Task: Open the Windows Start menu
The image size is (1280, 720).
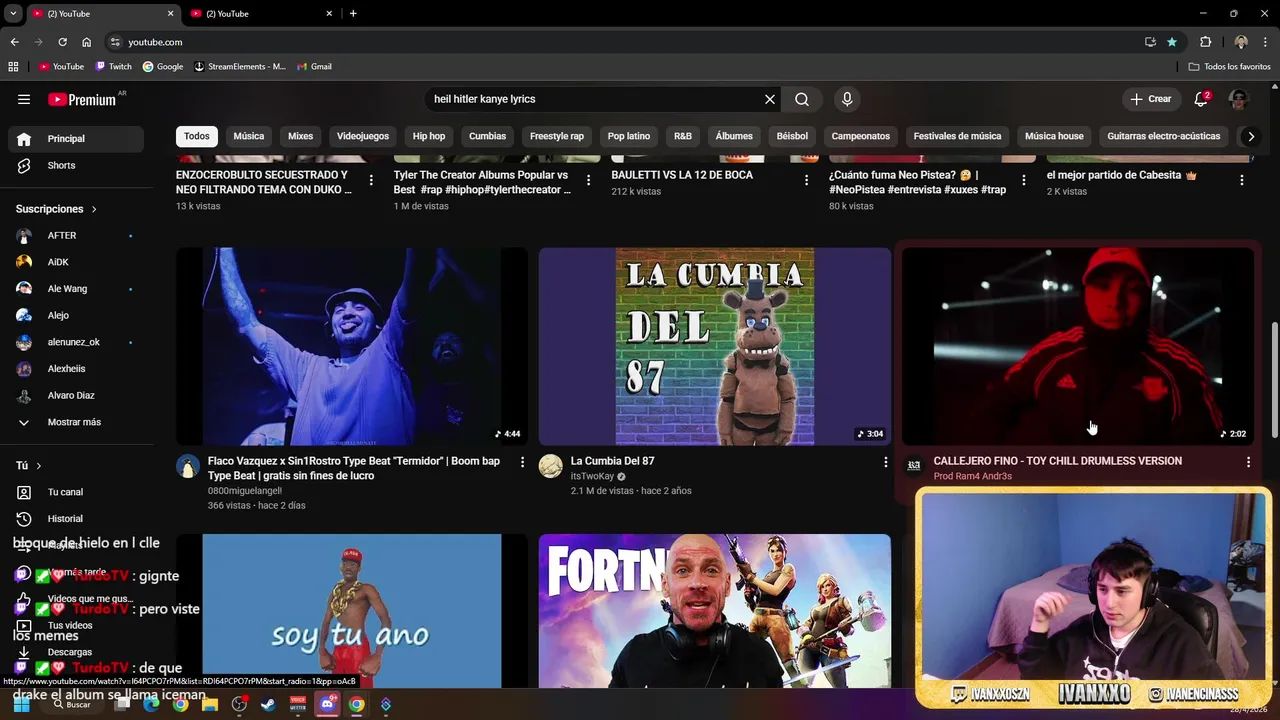Action: [x=21, y=704]
